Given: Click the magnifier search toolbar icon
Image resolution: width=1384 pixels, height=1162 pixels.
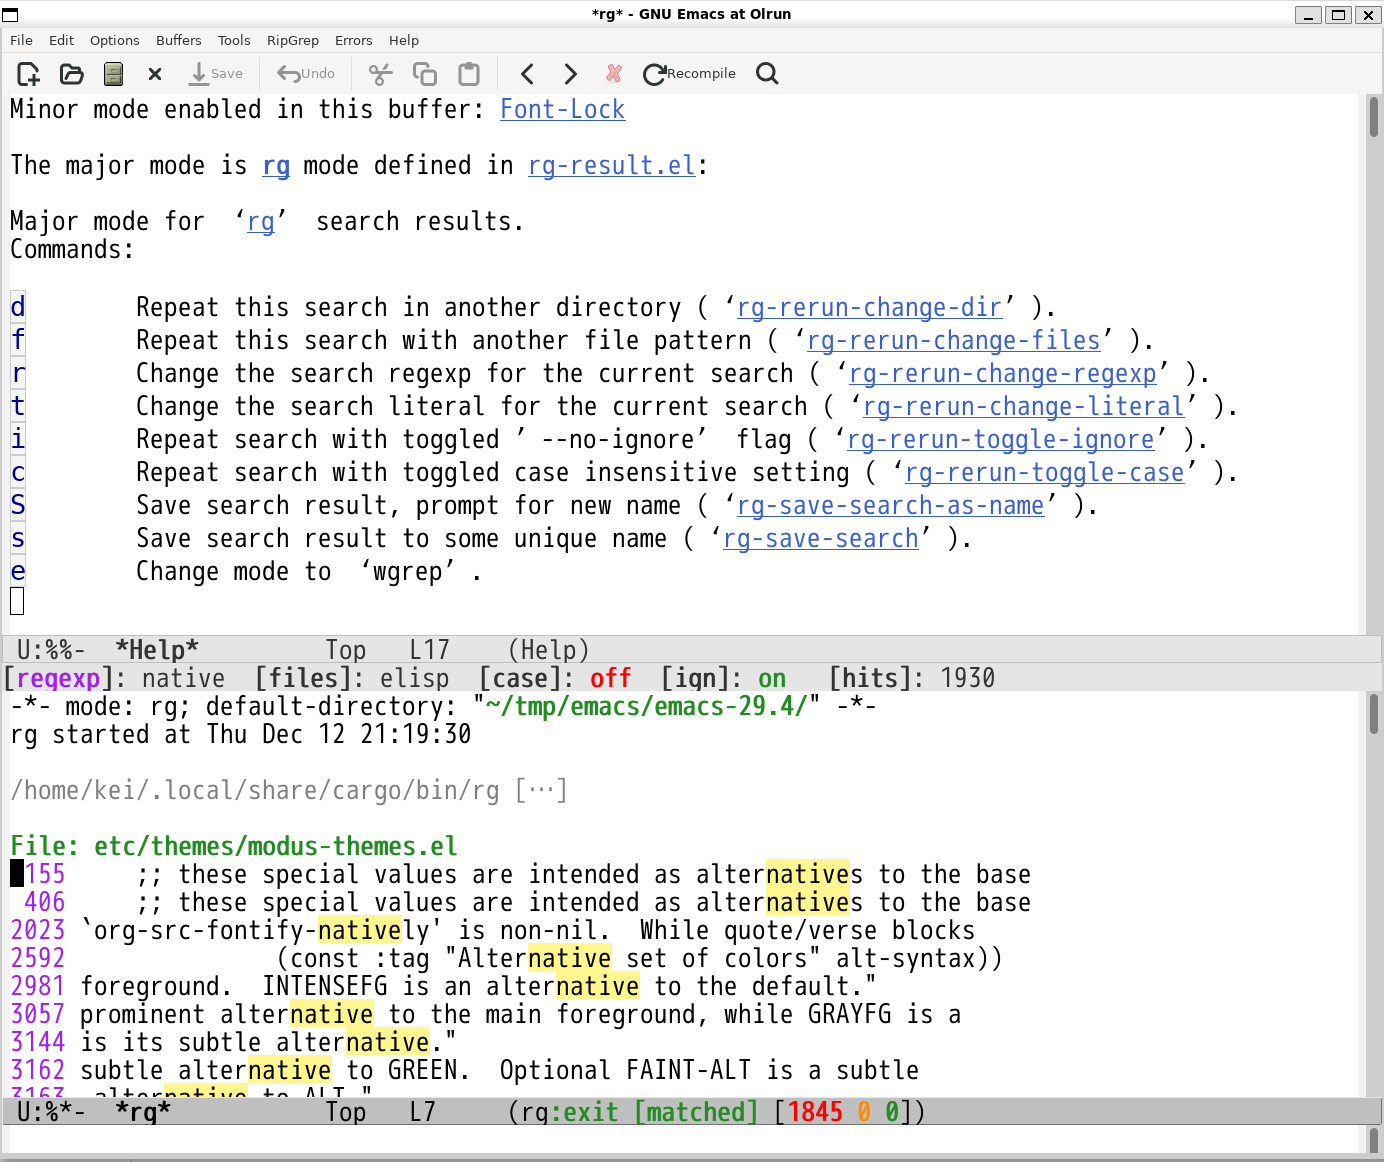Looking at the screenshot, I should point(767,74).
